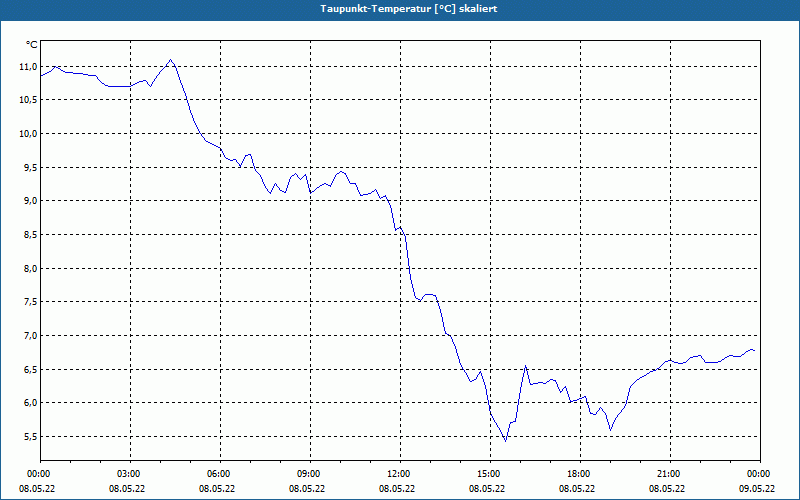
Task: Click the 9,0 y-axis label
Action: pyautogui.click(x=30, y=201)
